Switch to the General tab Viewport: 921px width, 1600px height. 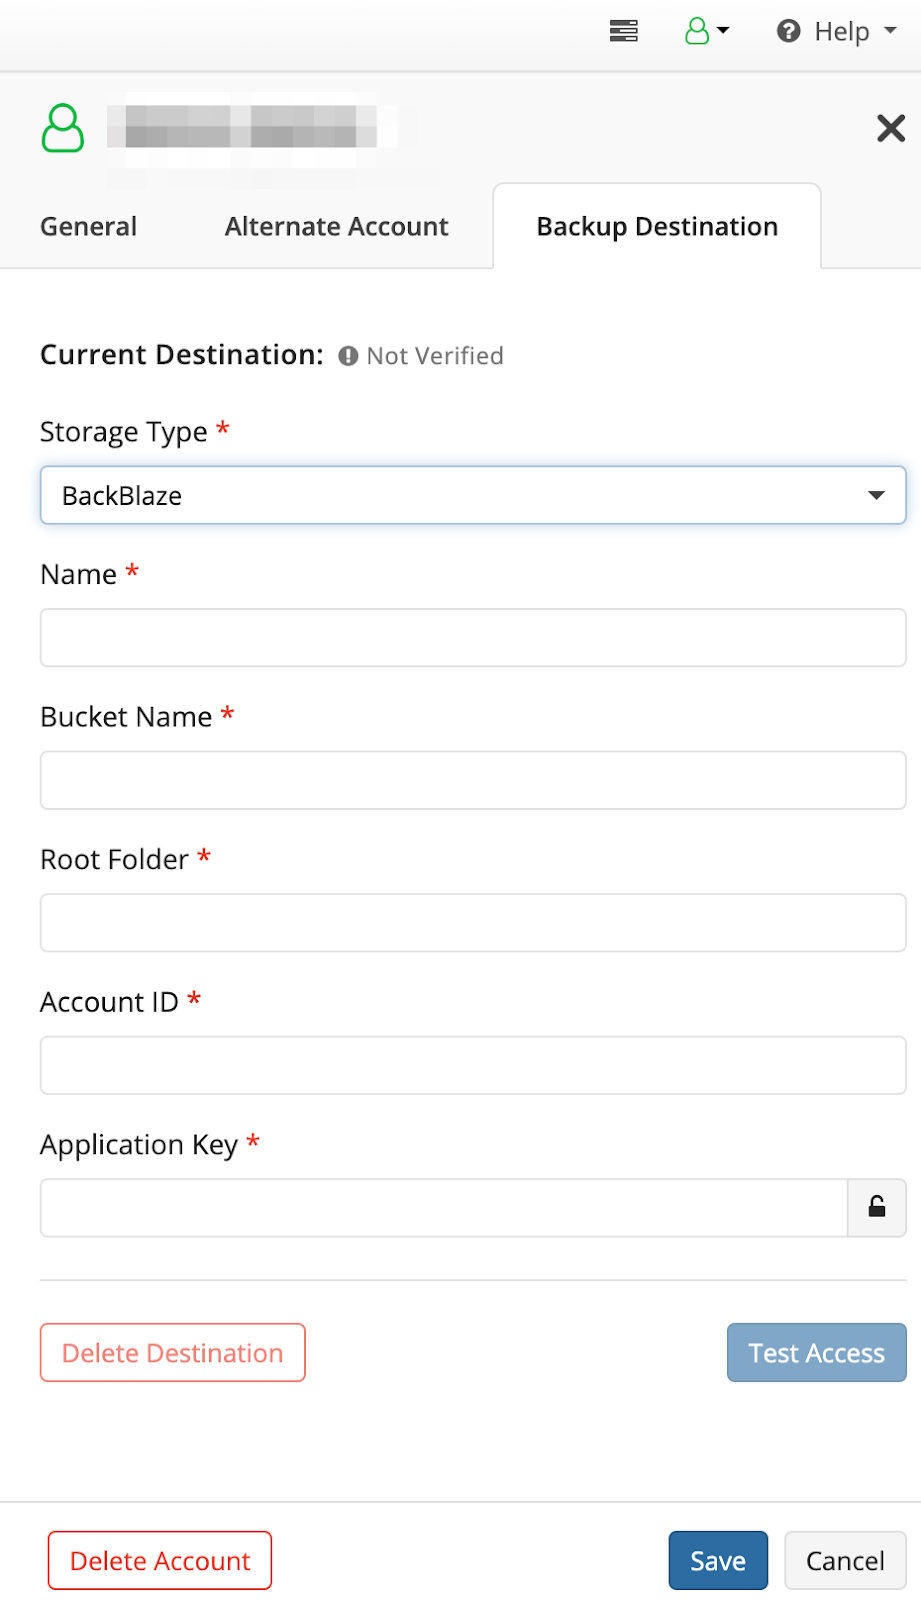coord(88,226)
